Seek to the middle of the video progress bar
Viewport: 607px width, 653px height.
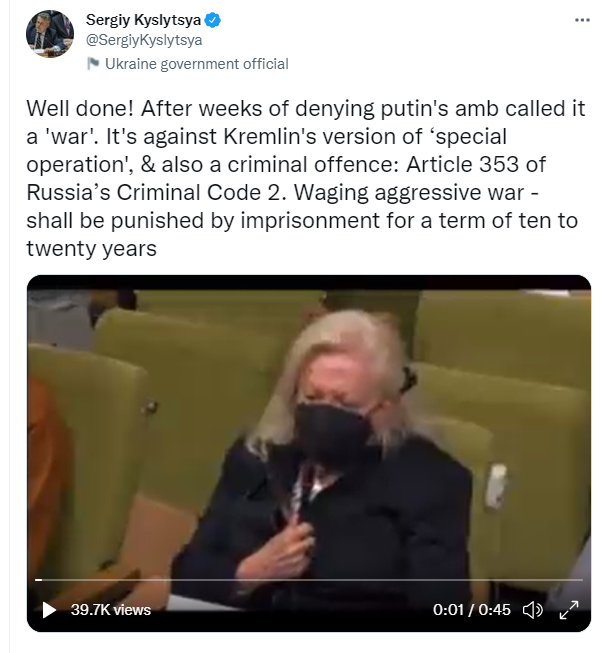(x=309, y=579)
